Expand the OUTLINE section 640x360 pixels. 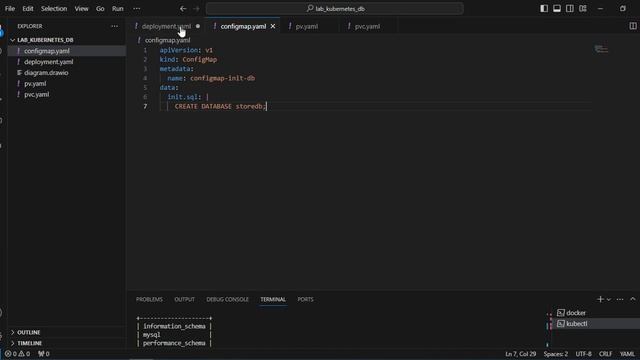(29, 333)
